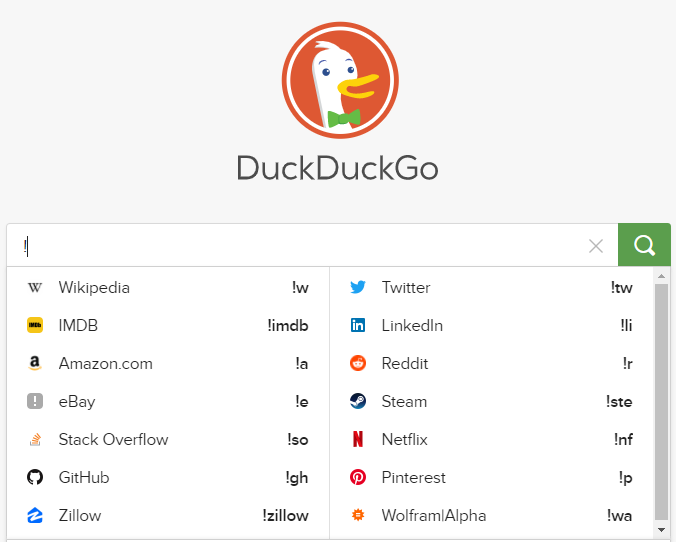
Task: Select the WolframAlpha label text
Action: [434, 515]
